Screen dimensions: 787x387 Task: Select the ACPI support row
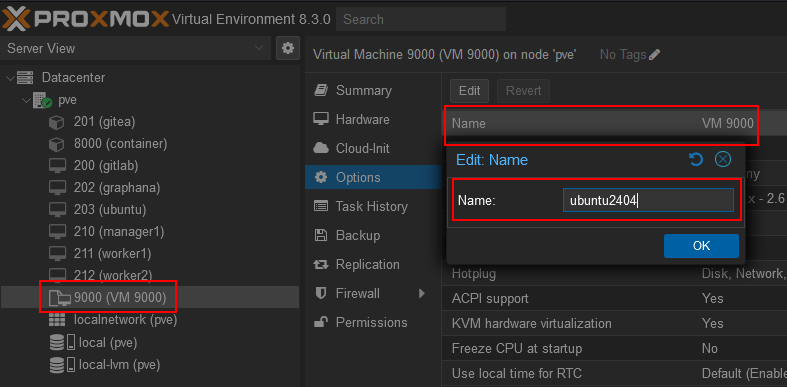[614, 299]
